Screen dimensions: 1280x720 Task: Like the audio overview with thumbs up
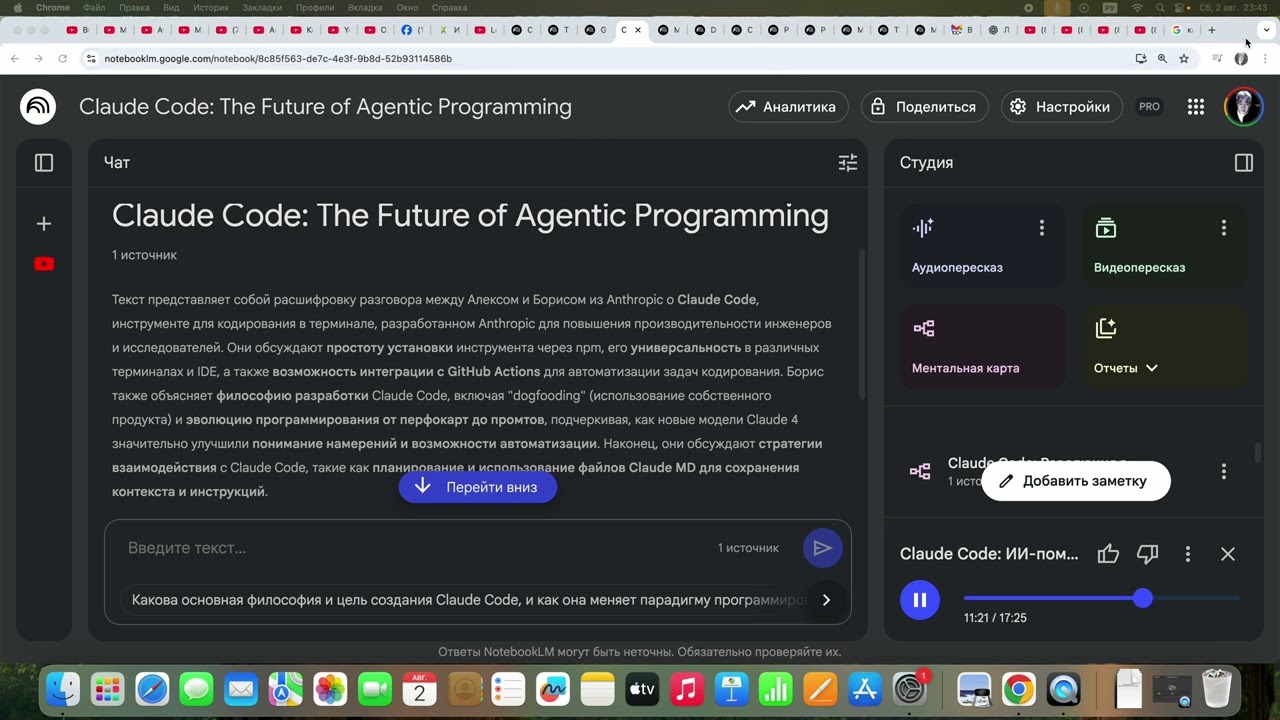(1108, 554)
